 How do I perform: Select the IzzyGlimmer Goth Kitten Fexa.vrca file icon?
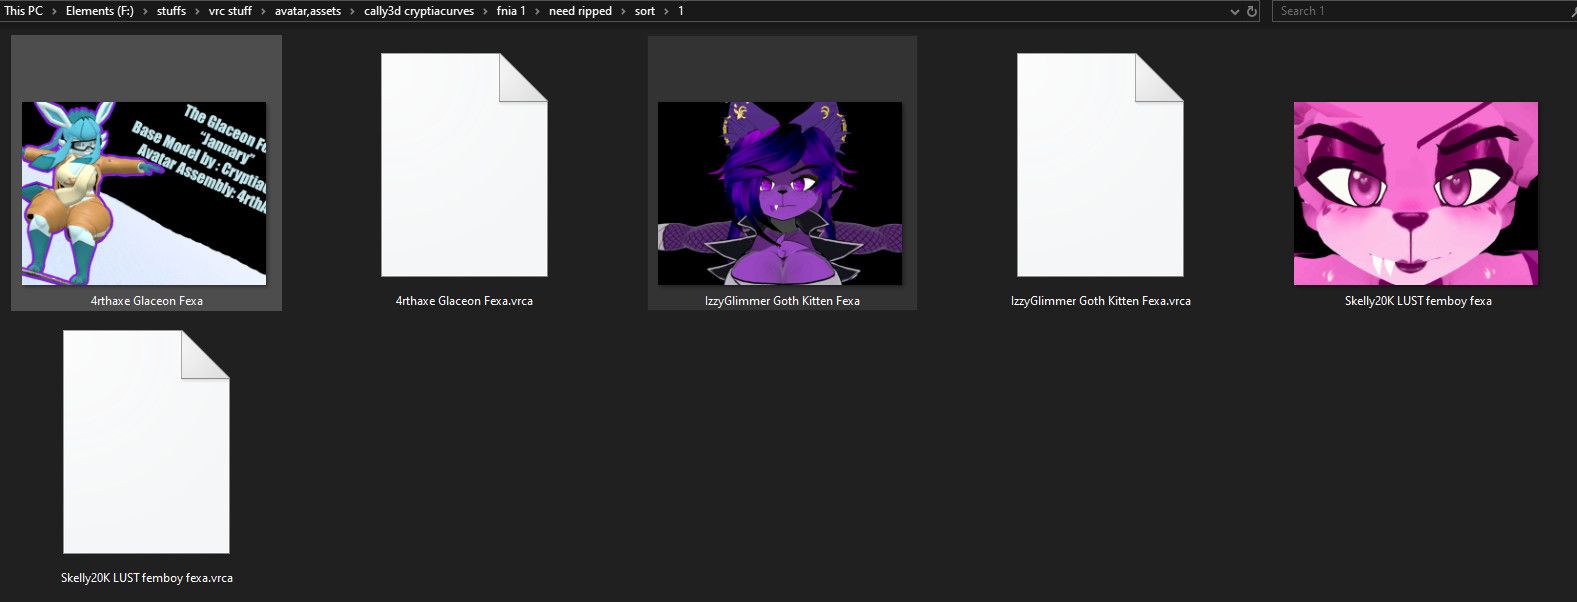pos(1100,165)
